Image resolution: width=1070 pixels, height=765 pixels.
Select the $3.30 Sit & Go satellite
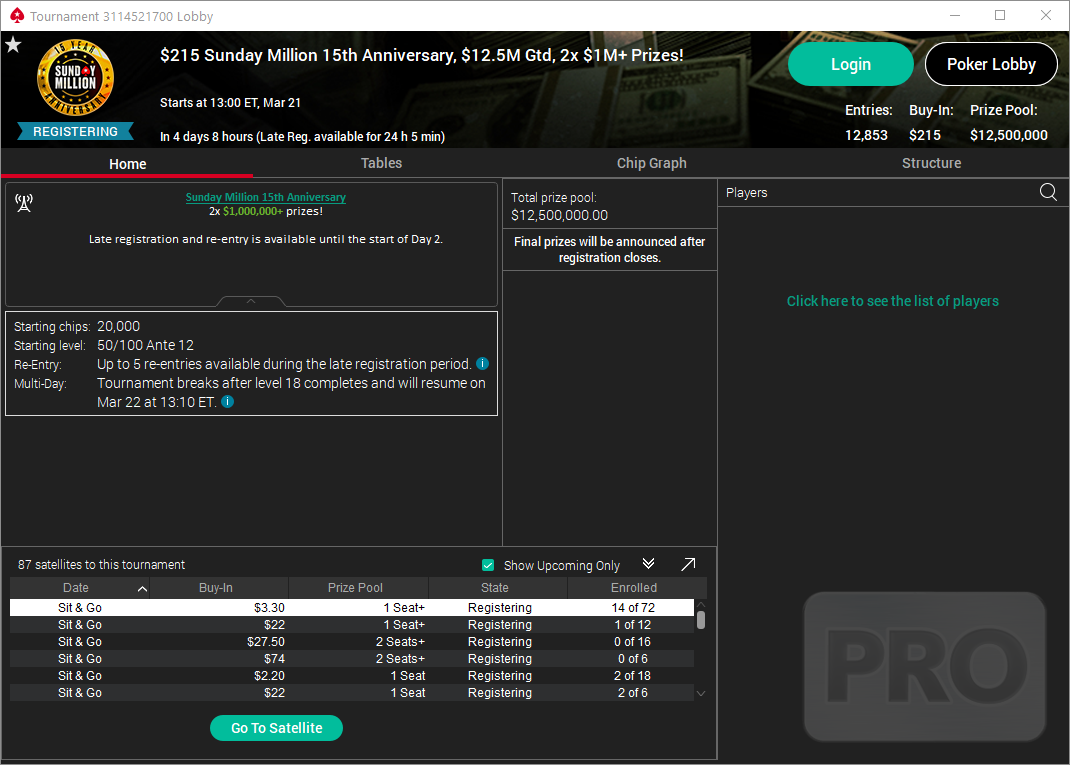point(351,607)
